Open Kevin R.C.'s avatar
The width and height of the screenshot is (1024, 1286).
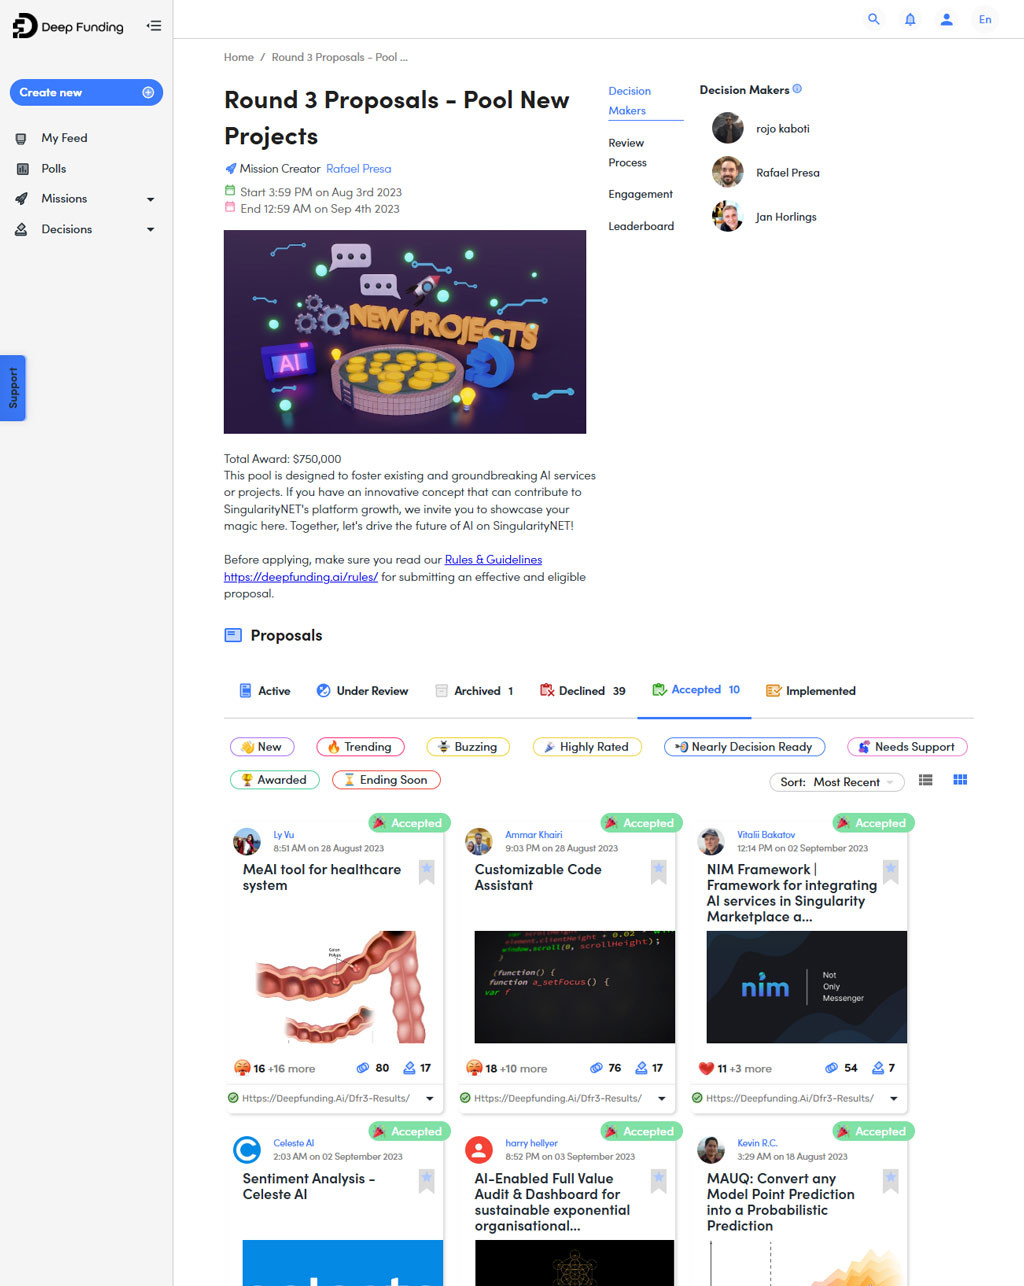pos(711,1150)
